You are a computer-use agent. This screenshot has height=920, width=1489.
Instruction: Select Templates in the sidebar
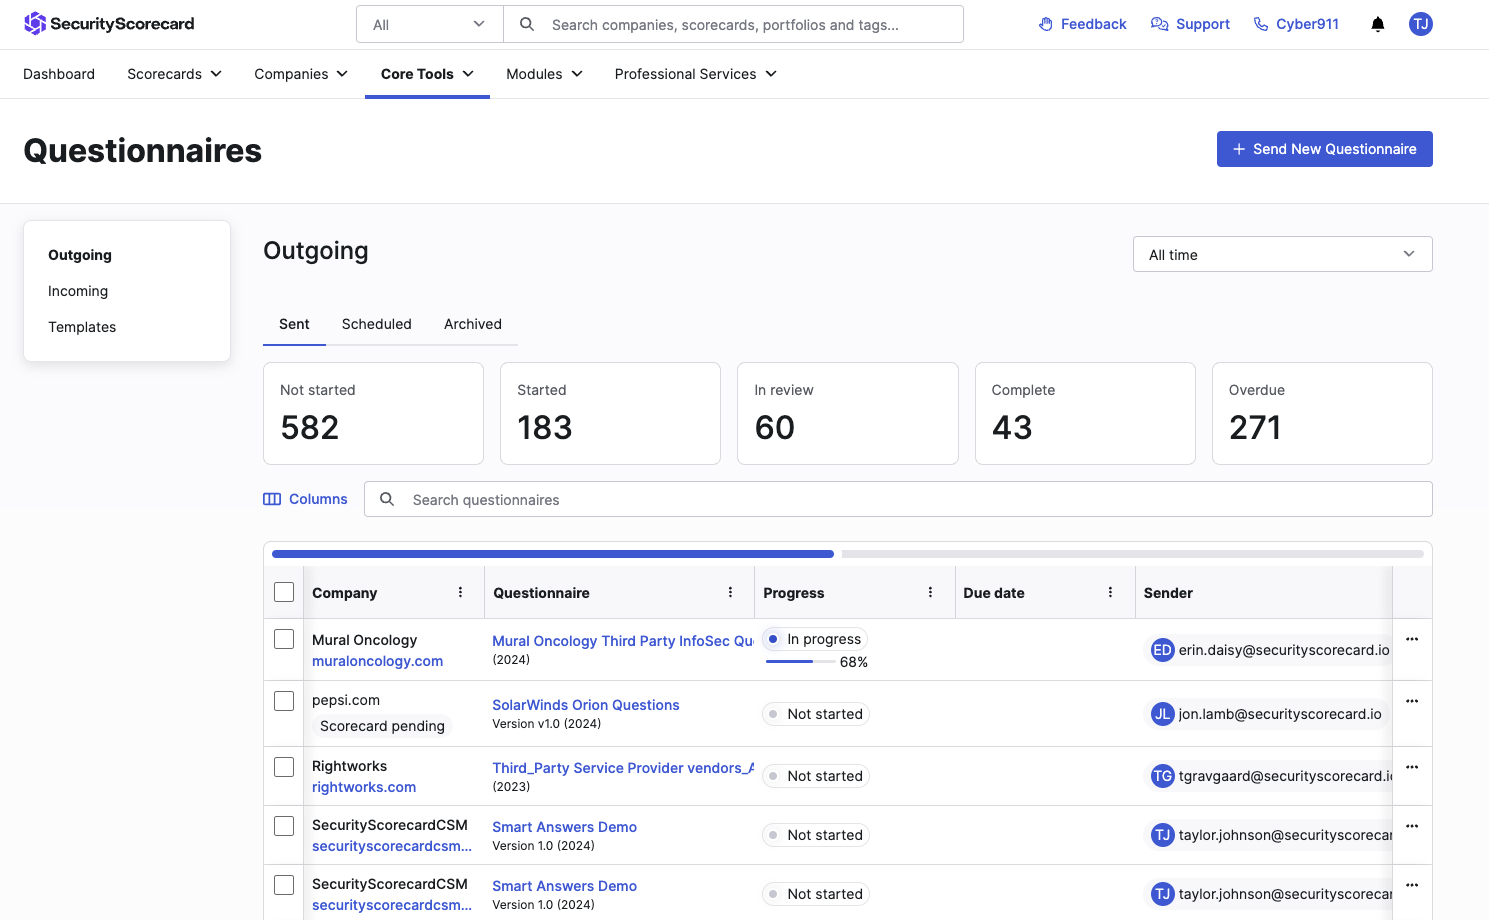tap(82, 327)
